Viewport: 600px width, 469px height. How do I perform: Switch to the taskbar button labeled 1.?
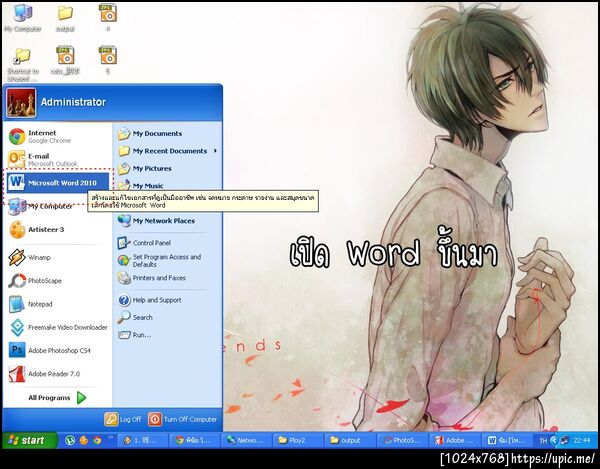[142, 440]
